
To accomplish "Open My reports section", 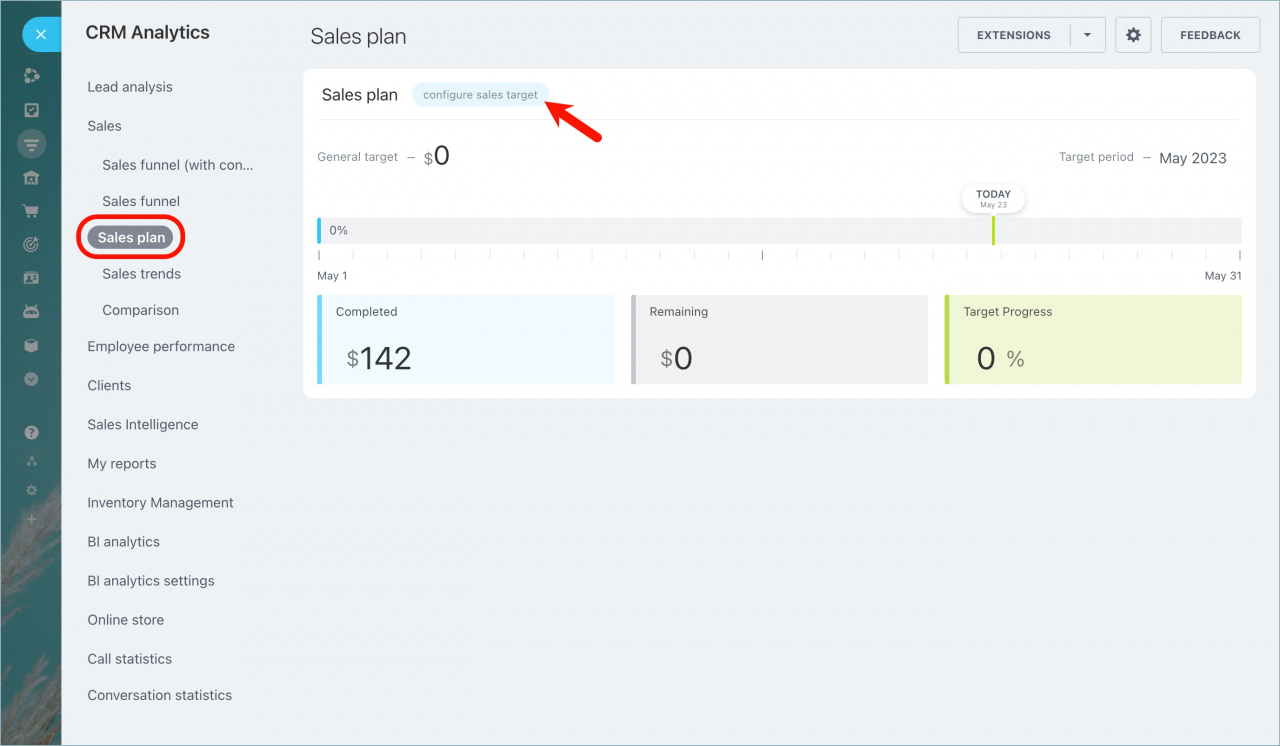I will click(x=122, y=463).
